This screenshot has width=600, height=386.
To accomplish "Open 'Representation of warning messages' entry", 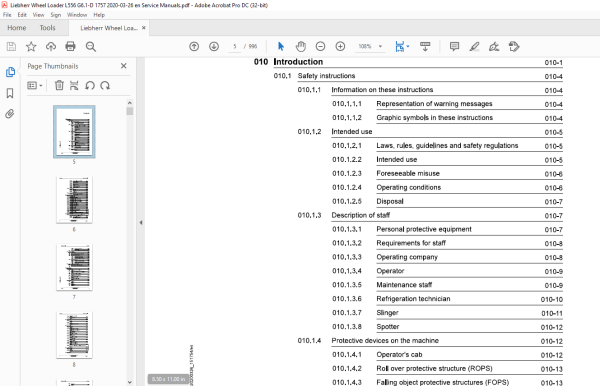I will pyautogui.click(x=434, y=104).
